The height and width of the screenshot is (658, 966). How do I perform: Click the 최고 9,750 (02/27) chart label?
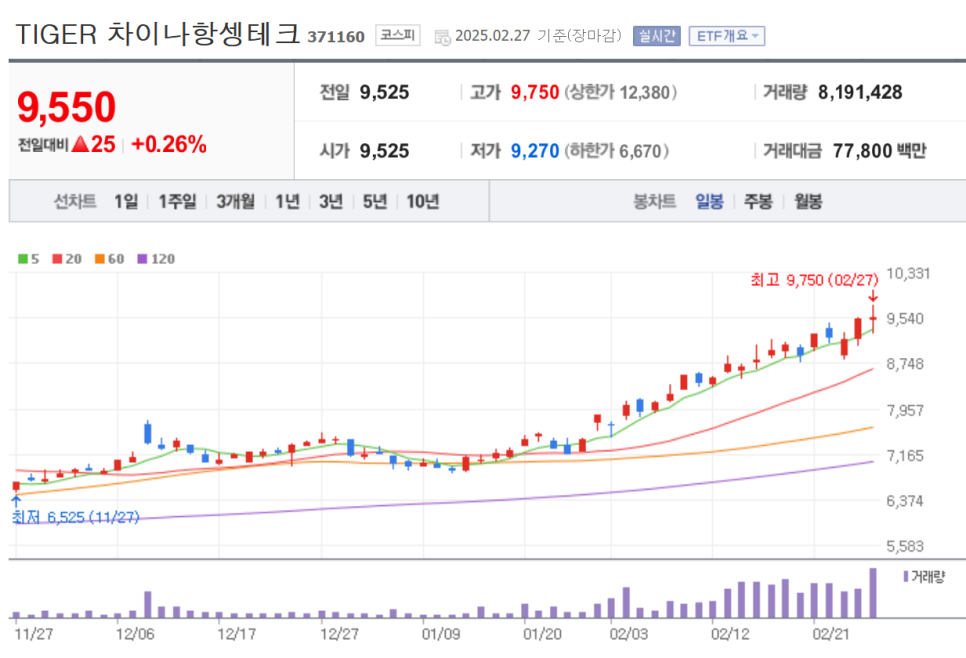point(814,280)
